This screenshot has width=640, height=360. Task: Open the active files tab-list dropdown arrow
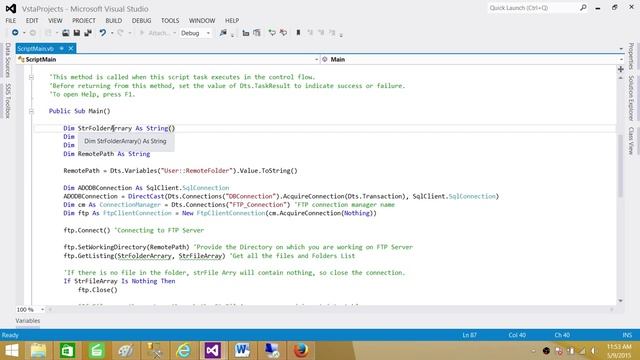[x=621, y=49]
